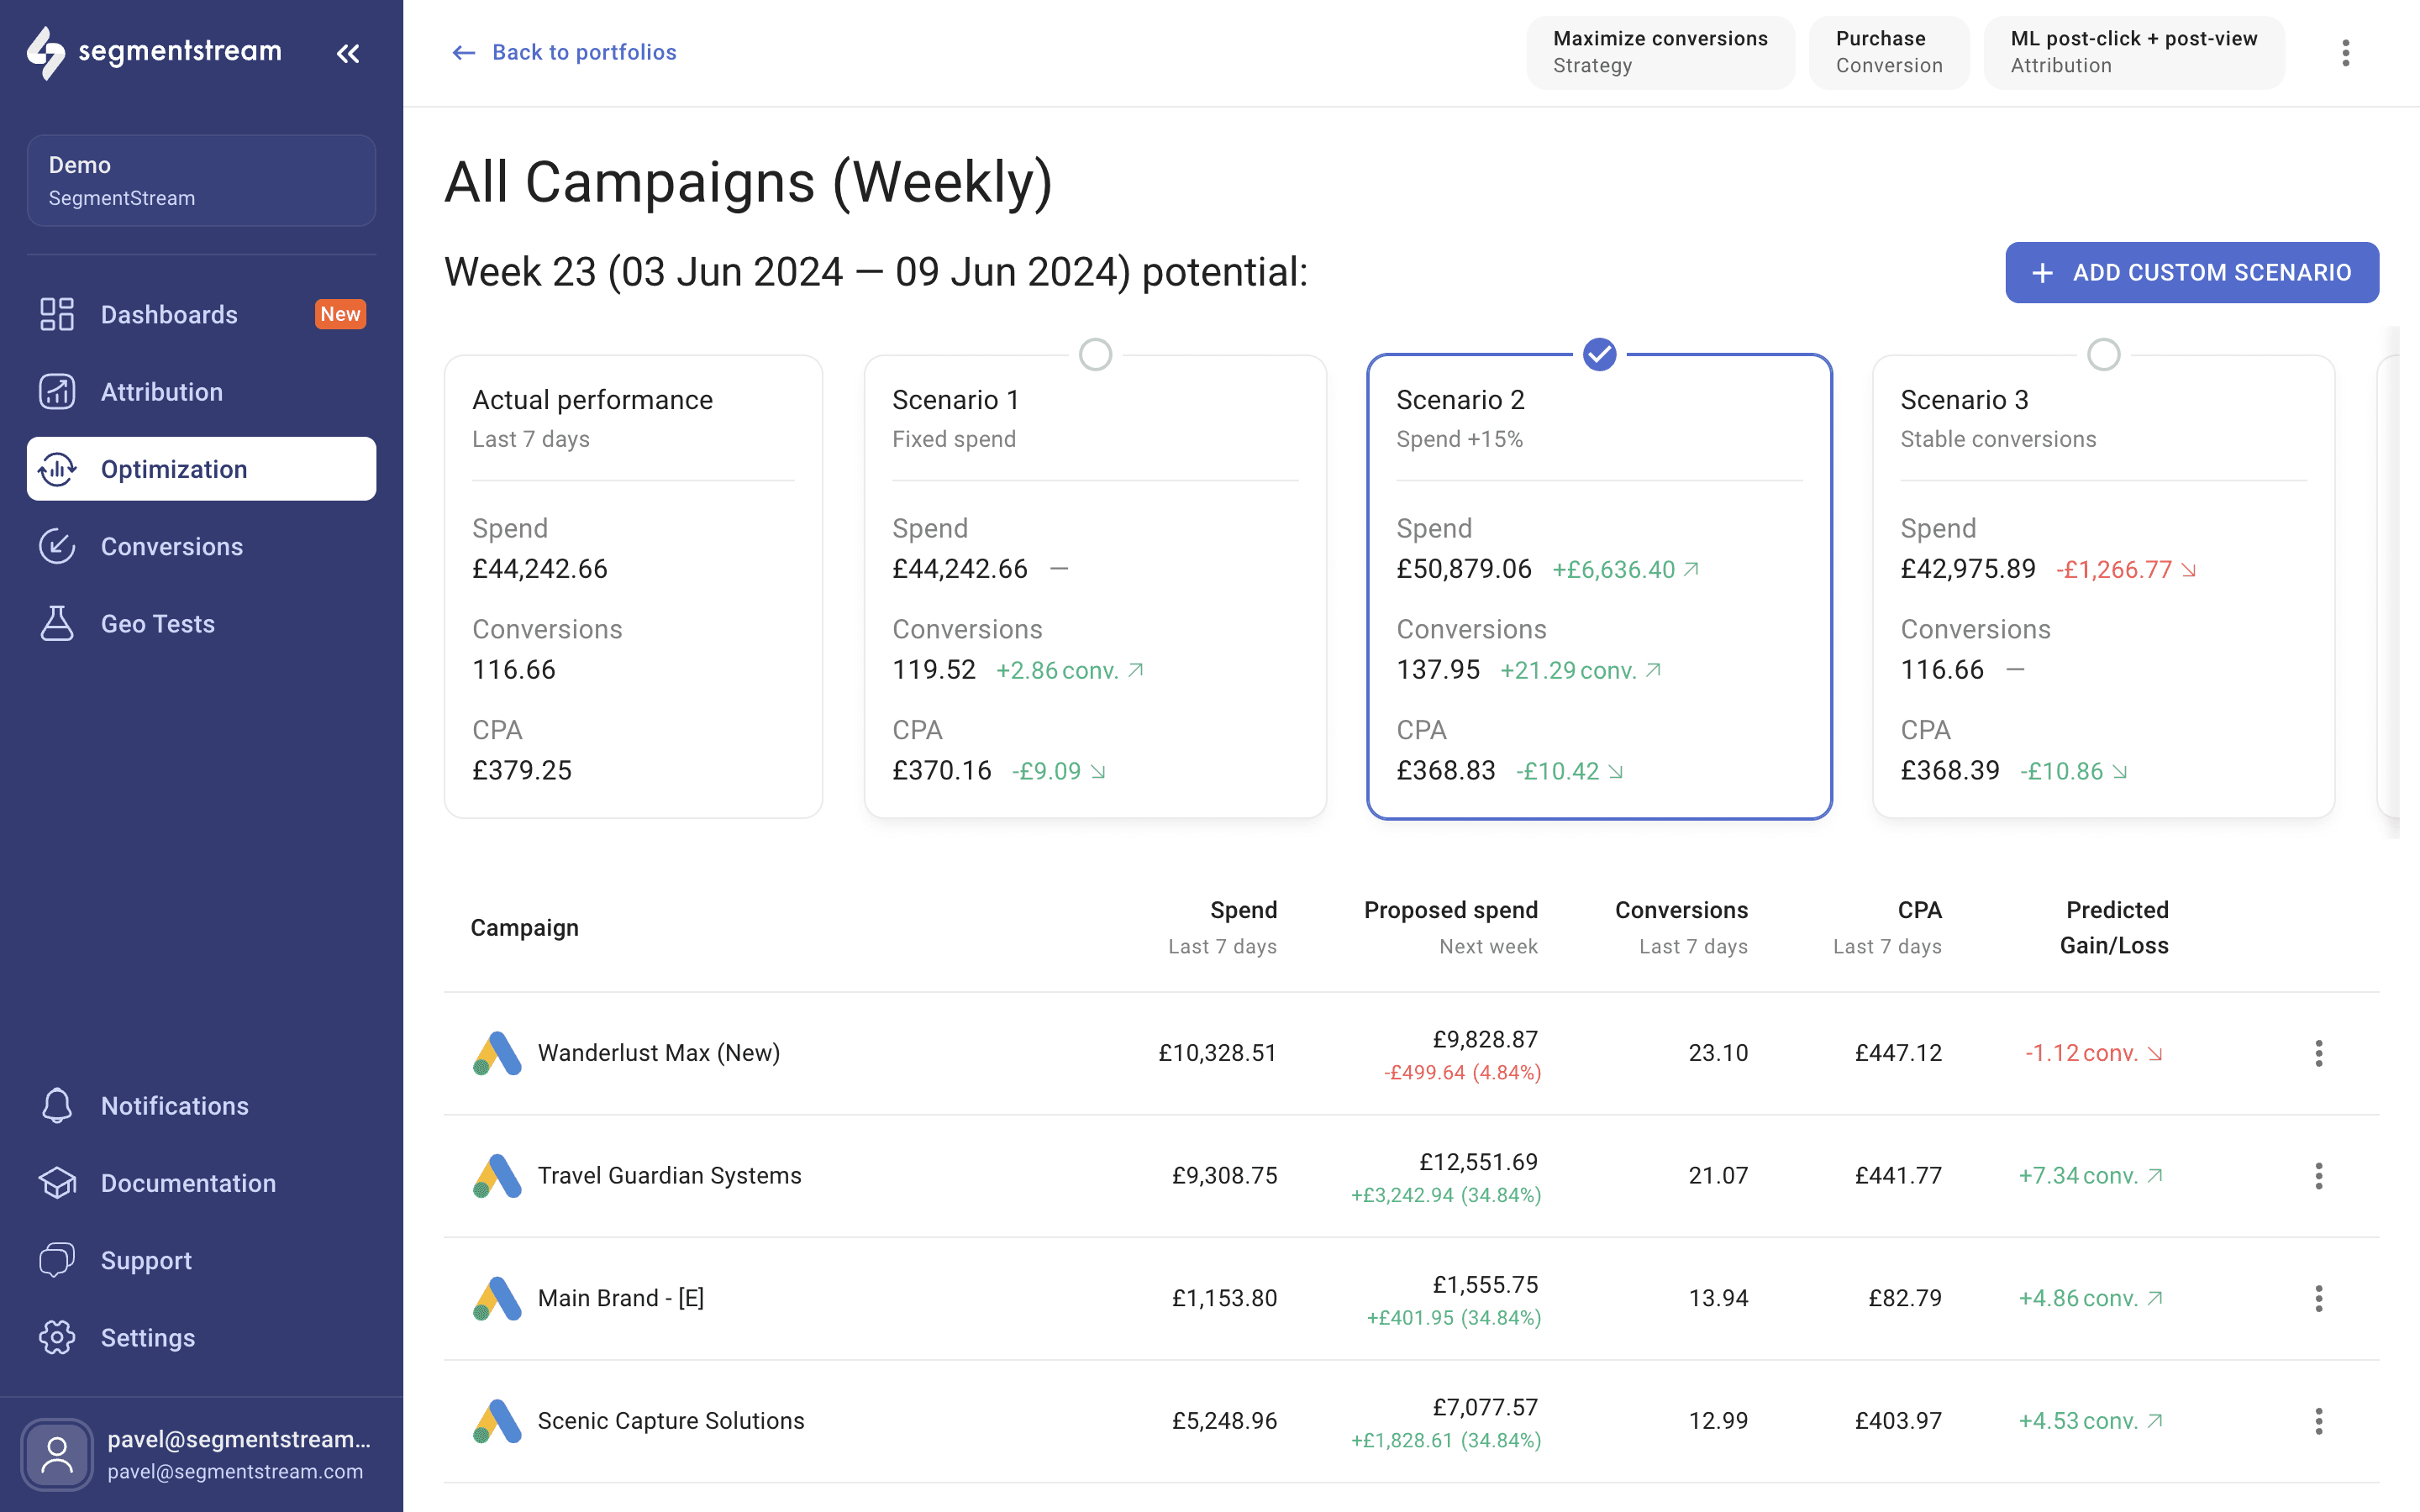Image resolution: width=2420 pixels, height=1512 pixels.
Task: Click ADD CUSTOM SCENARIO button
Action: (x=2191, y=272)
